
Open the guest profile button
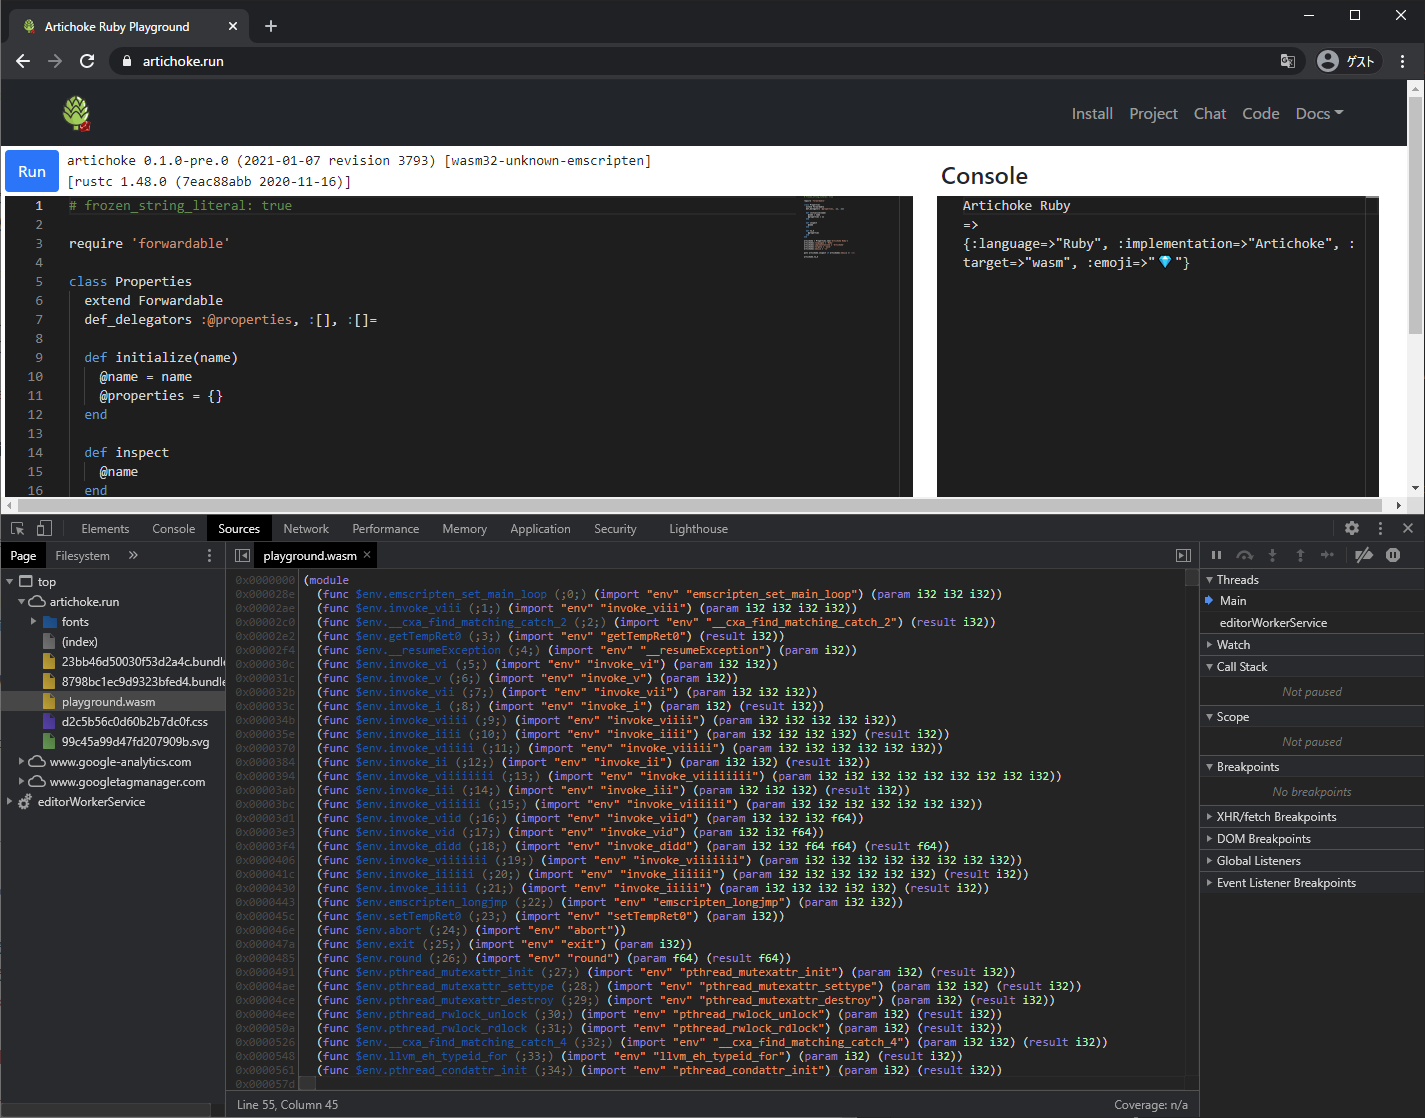point(1347,61)
